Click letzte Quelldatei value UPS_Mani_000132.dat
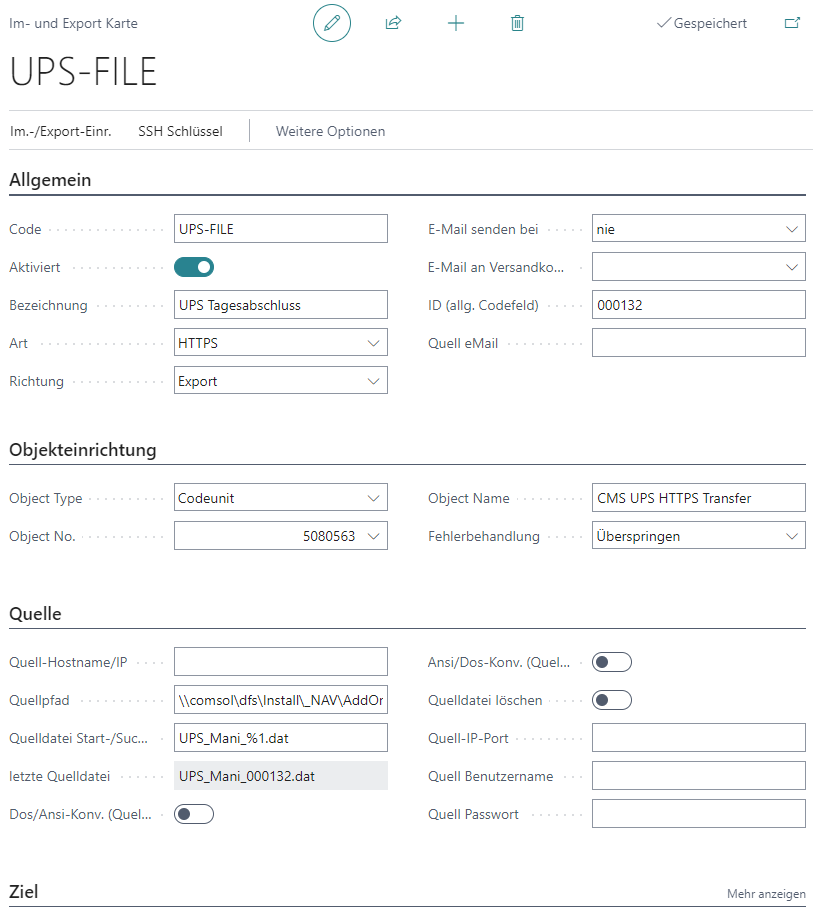 pos(281,776)
